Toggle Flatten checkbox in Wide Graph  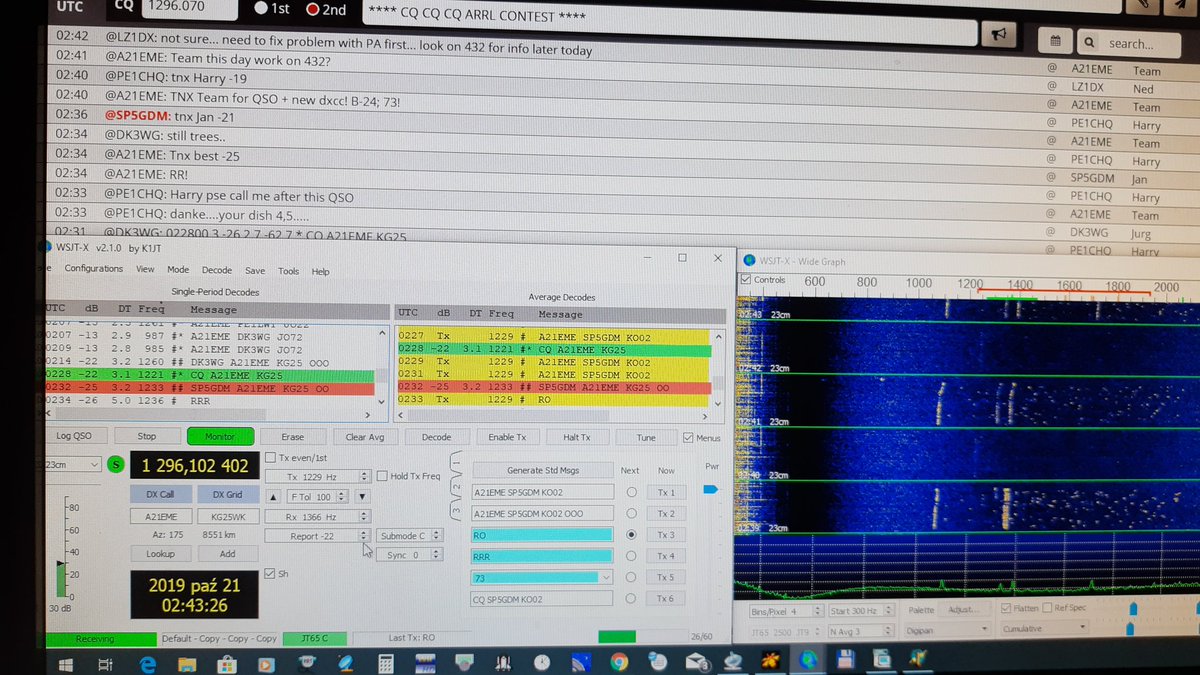click(x=1006, y=608)
